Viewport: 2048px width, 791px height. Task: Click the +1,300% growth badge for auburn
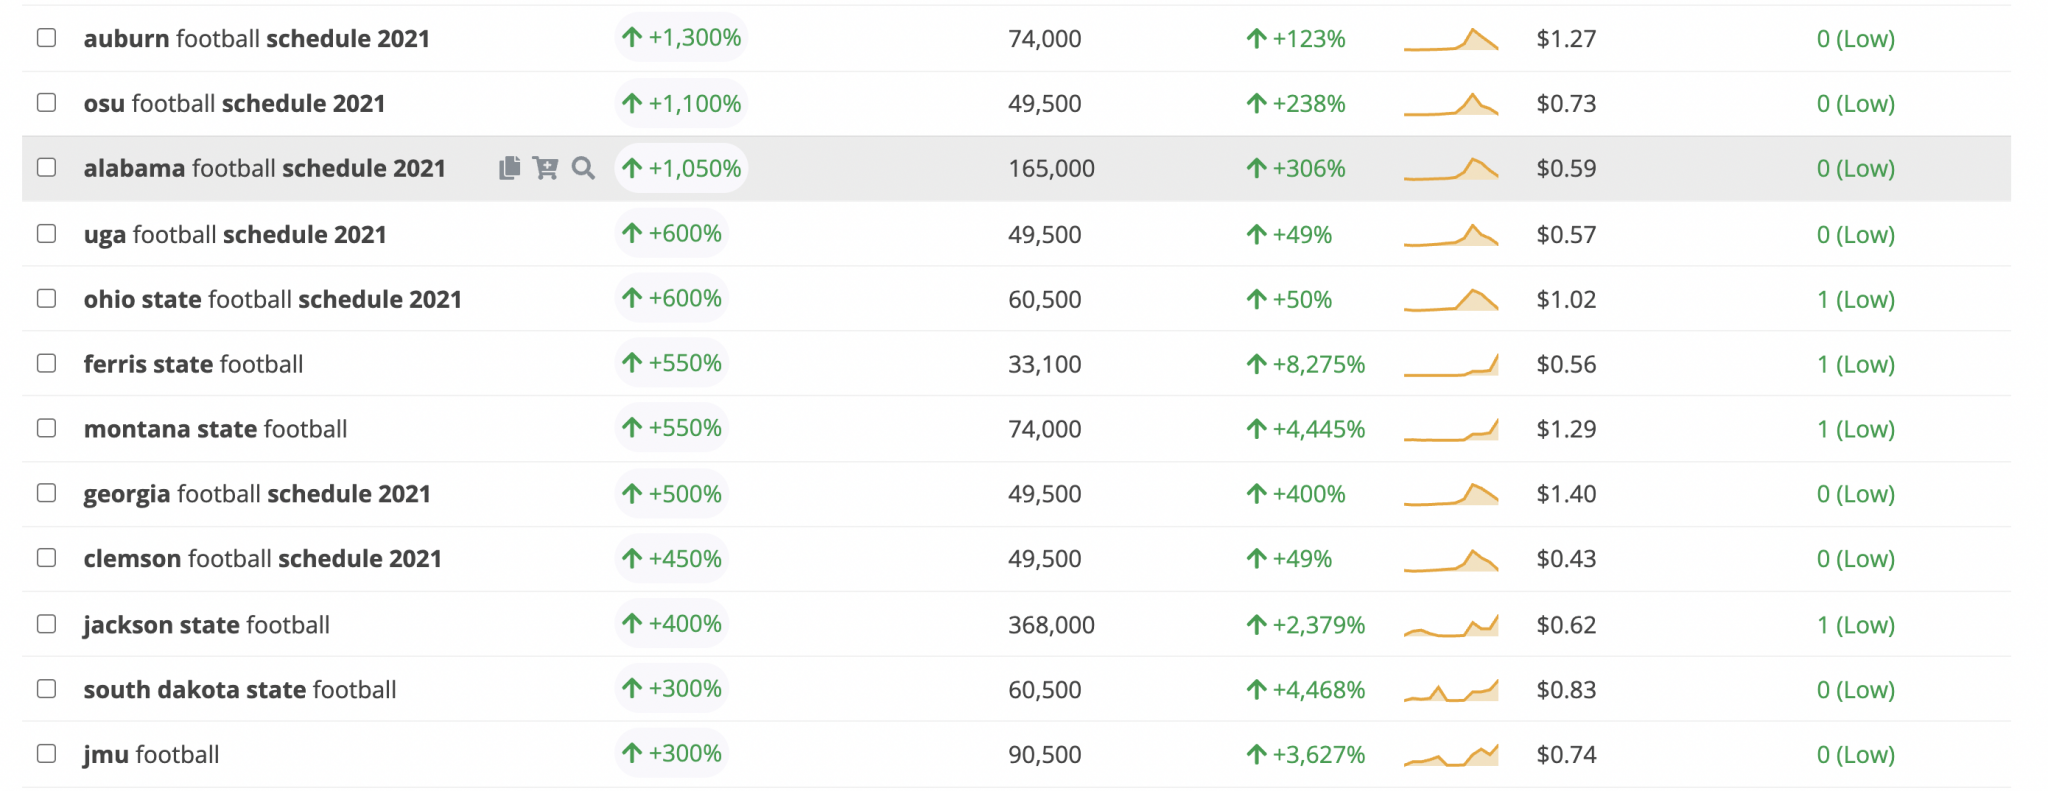click(x=681, y=38)
